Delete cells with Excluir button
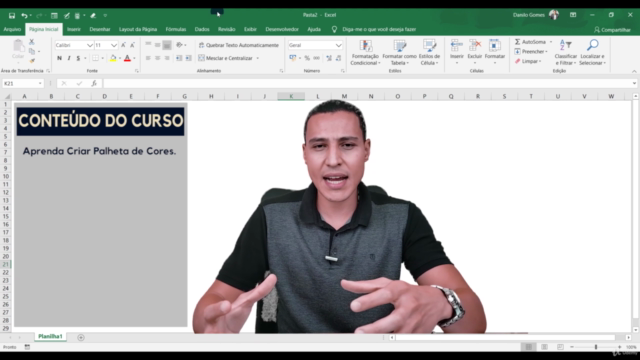The height and width of the screenshot is (360, 640). (475, 51)
